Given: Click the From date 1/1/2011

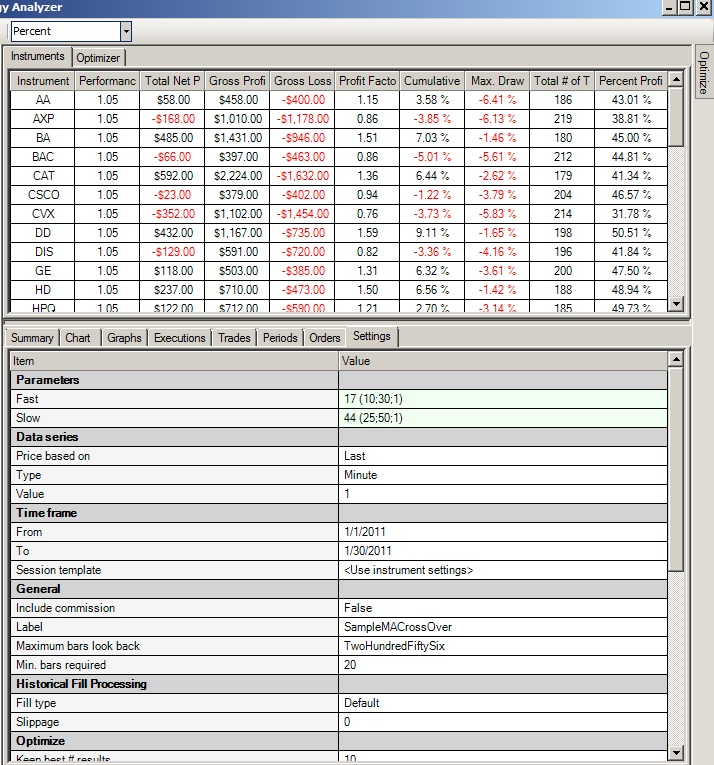Looking at the screenshot, I should click(x=503, y=532).
